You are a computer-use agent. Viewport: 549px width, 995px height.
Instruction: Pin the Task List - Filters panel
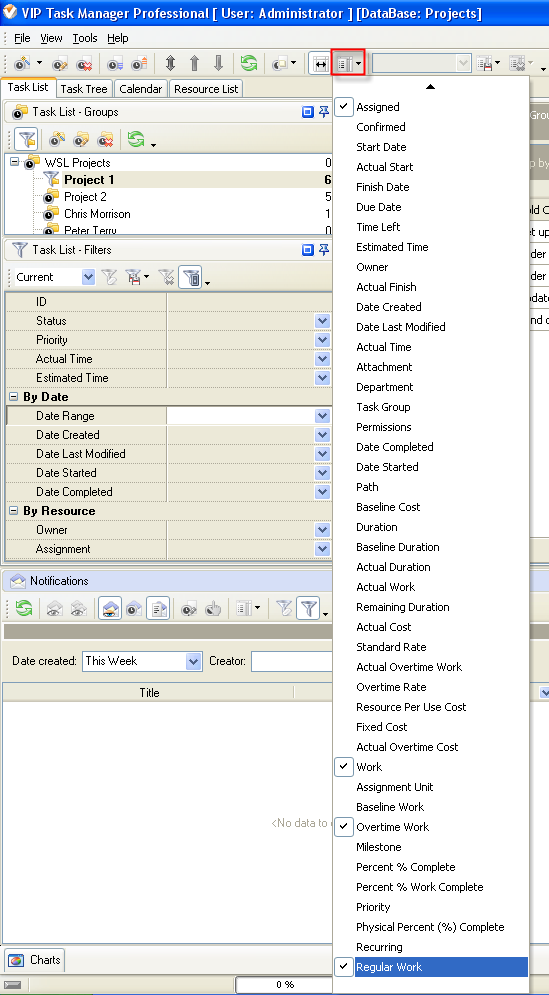pos(324,250)
